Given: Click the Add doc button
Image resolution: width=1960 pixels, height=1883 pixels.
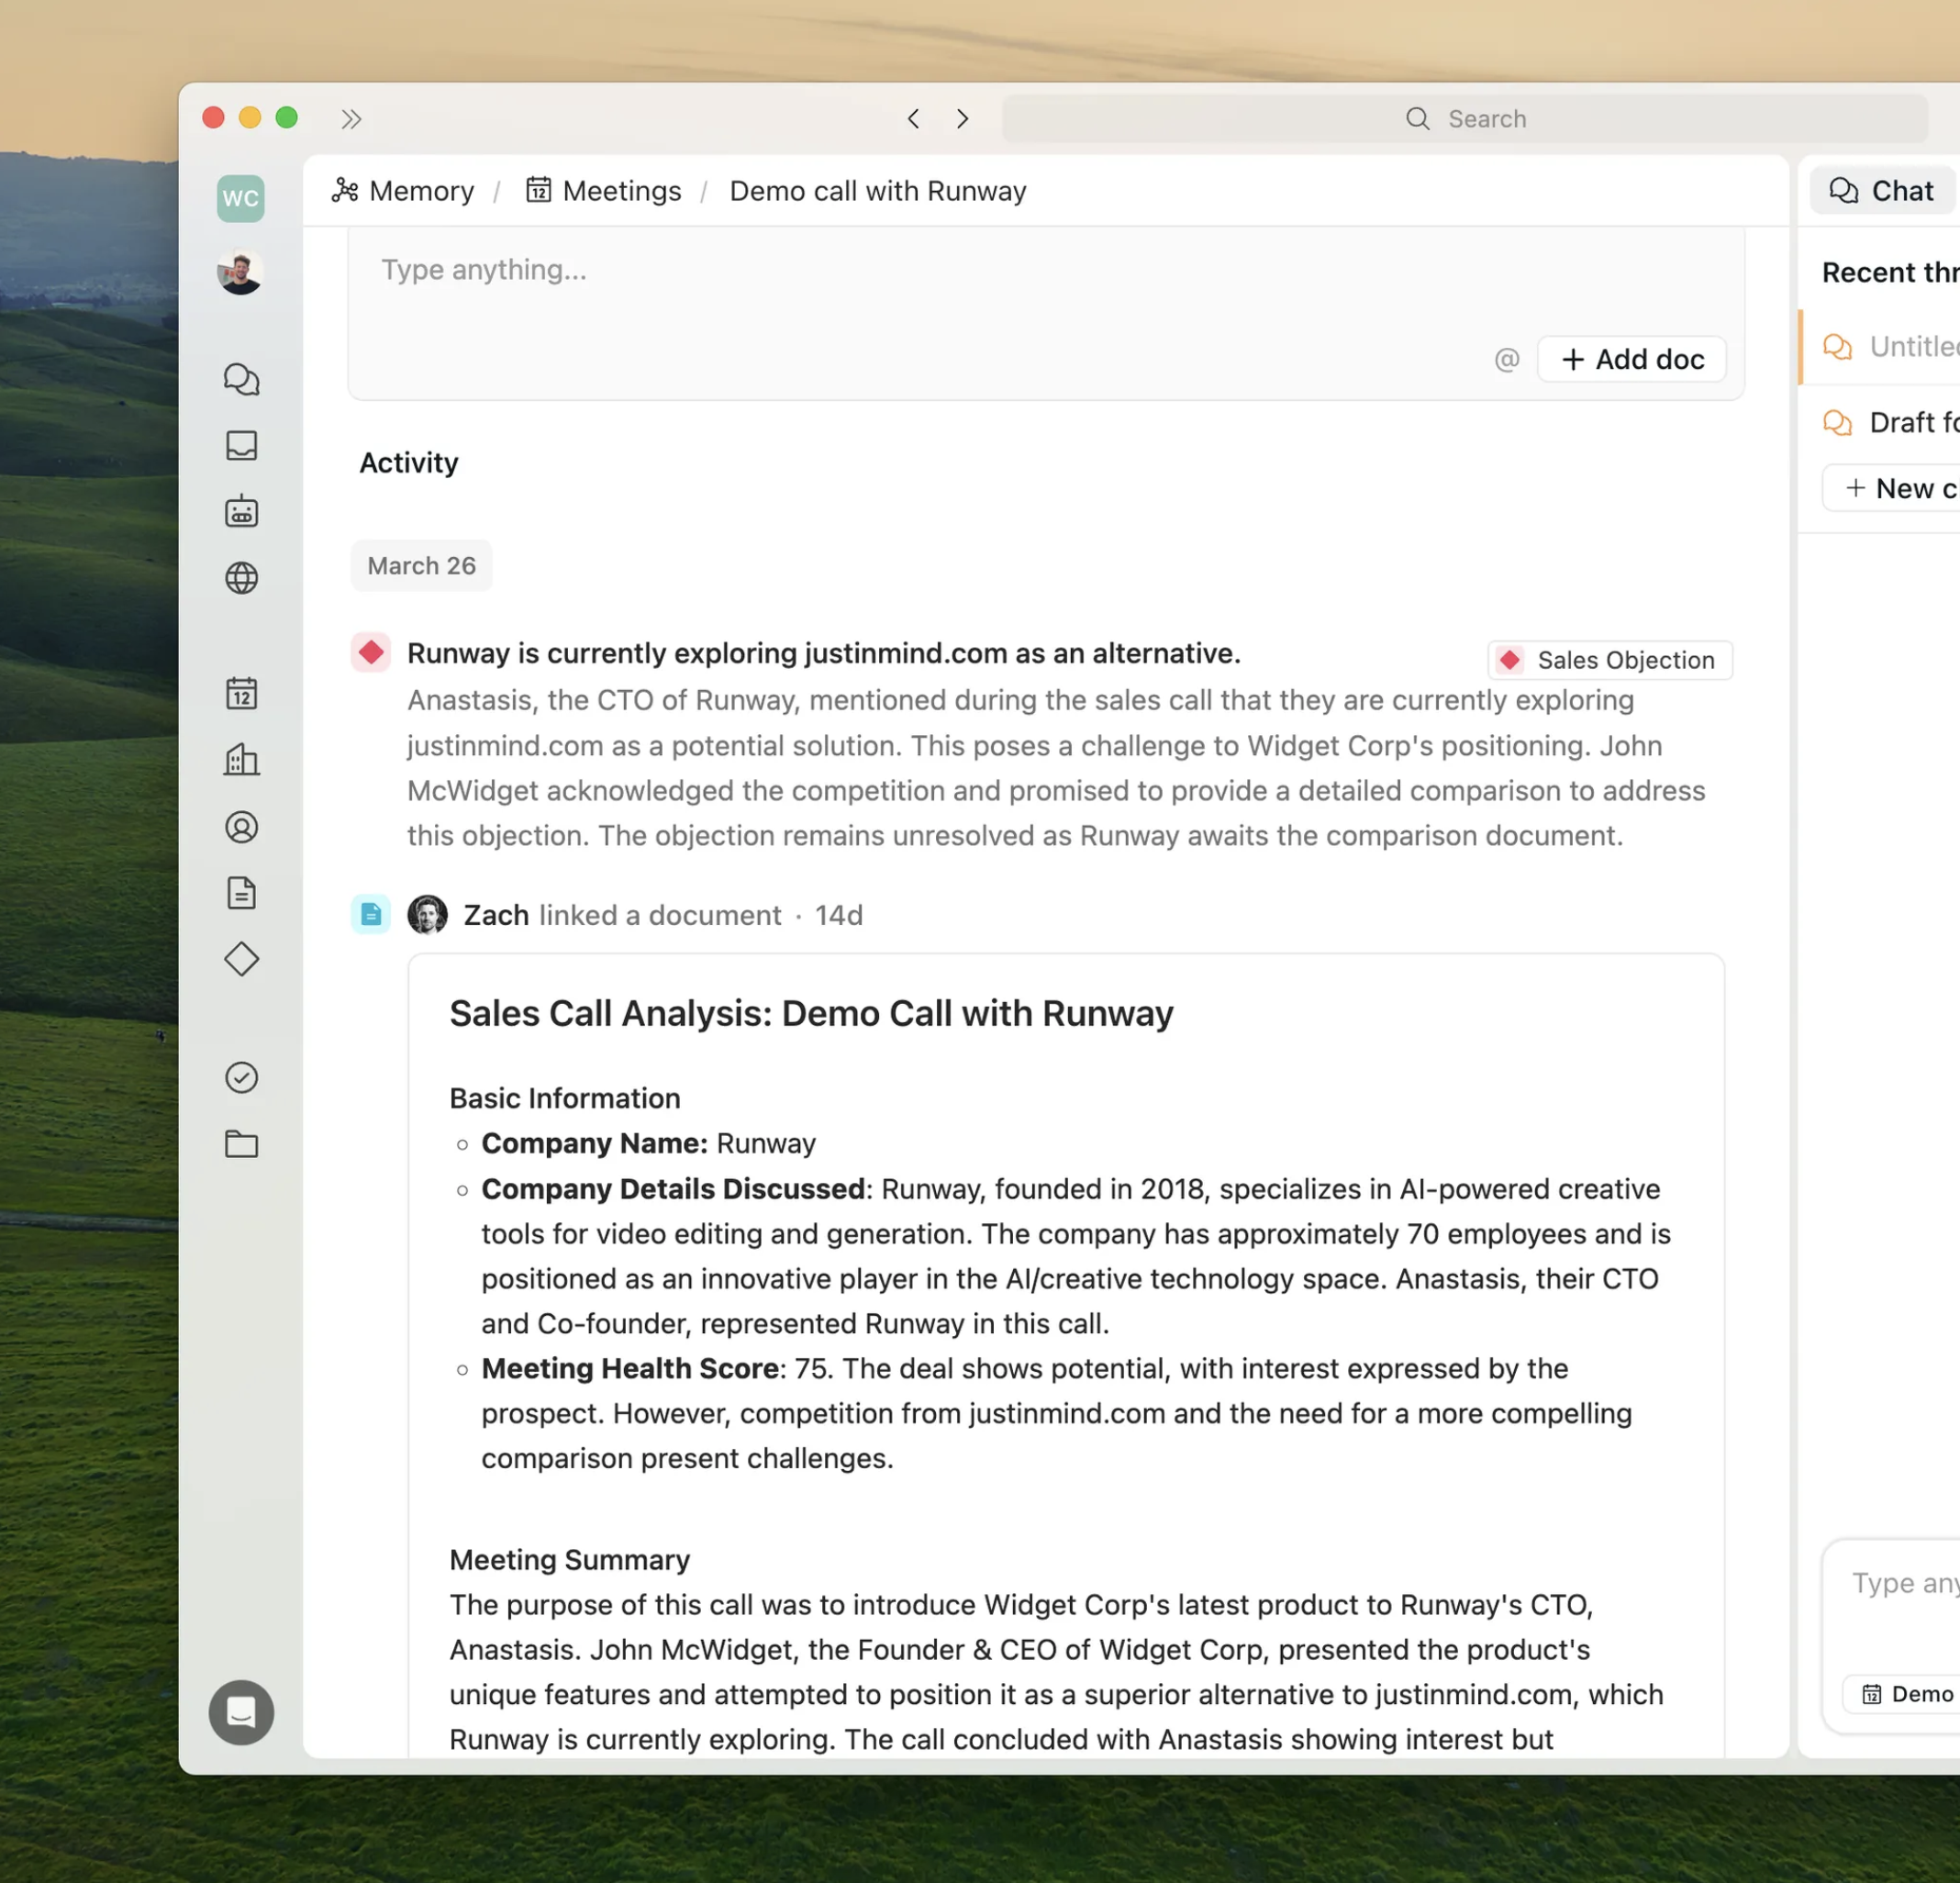Looking at the screenshot, I should click(1631, 359).
